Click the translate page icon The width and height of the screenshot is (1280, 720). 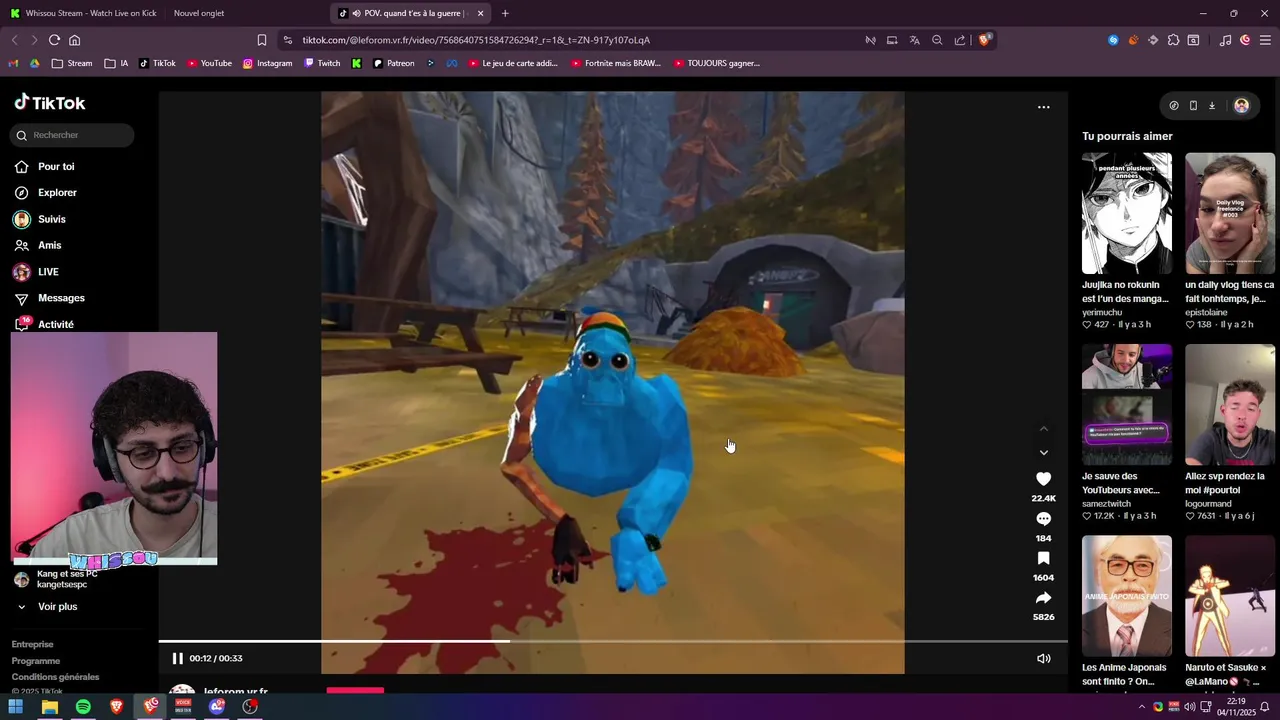pyautogui.click(x=914, y=40)
